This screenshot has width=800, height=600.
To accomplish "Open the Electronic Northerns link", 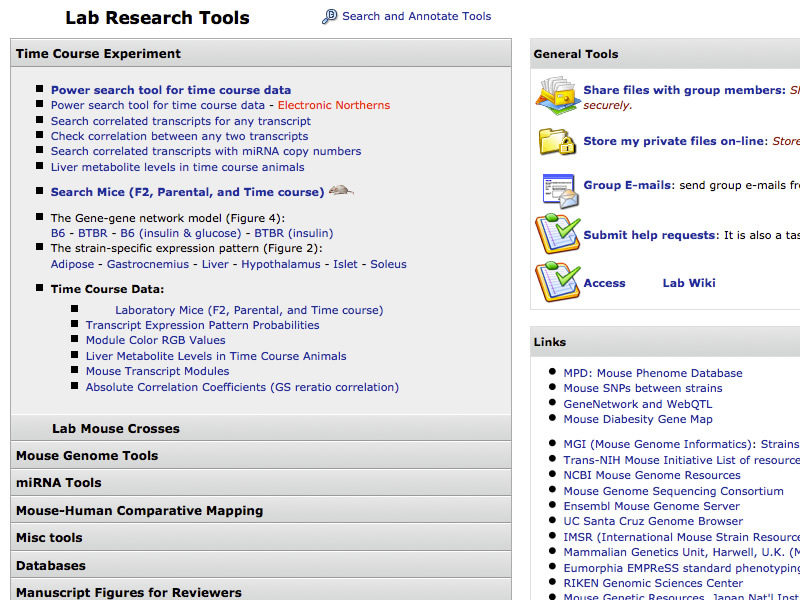I will coord(334,105).
